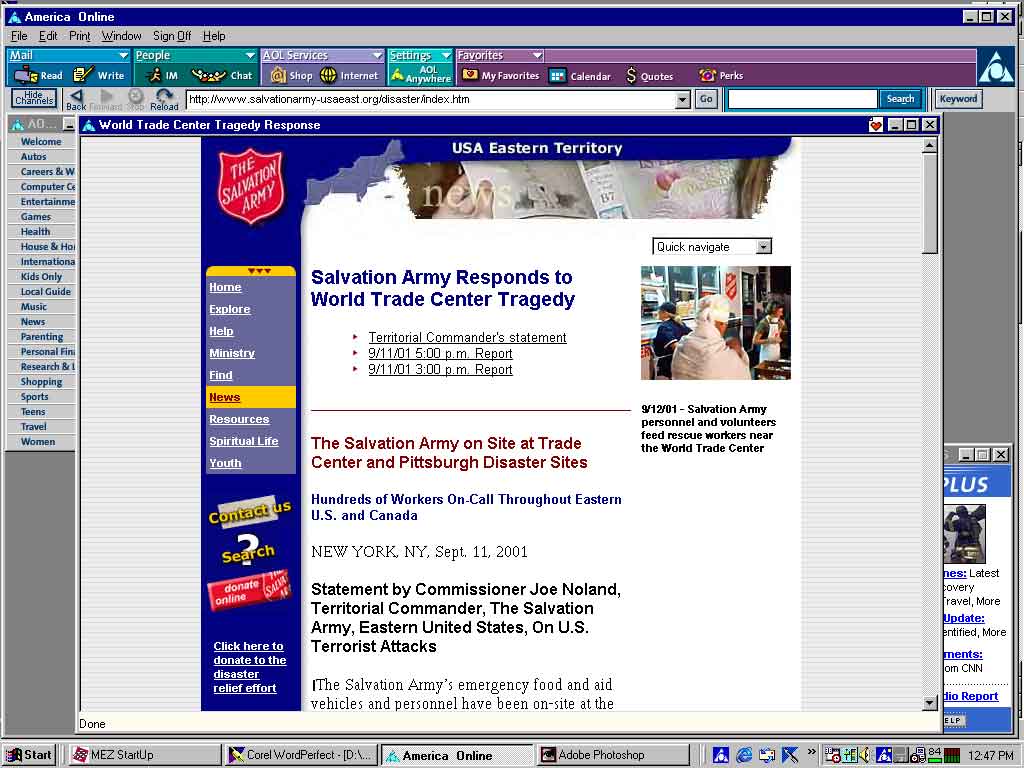Expand quick launch overflow chevron

point(812,752)
